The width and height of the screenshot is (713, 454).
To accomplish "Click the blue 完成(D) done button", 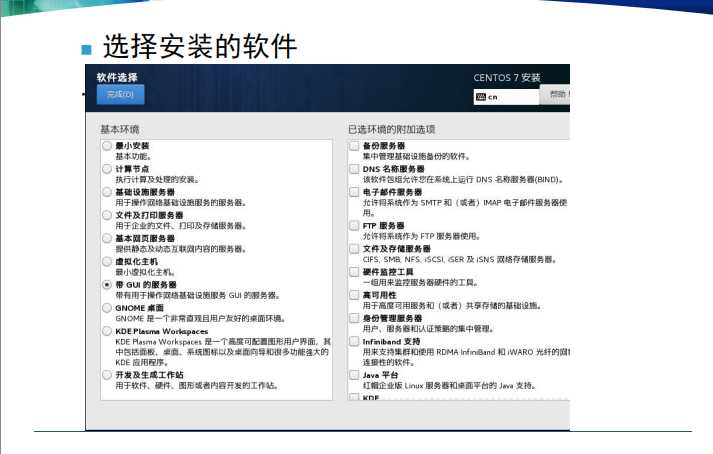I will (121, 95).
